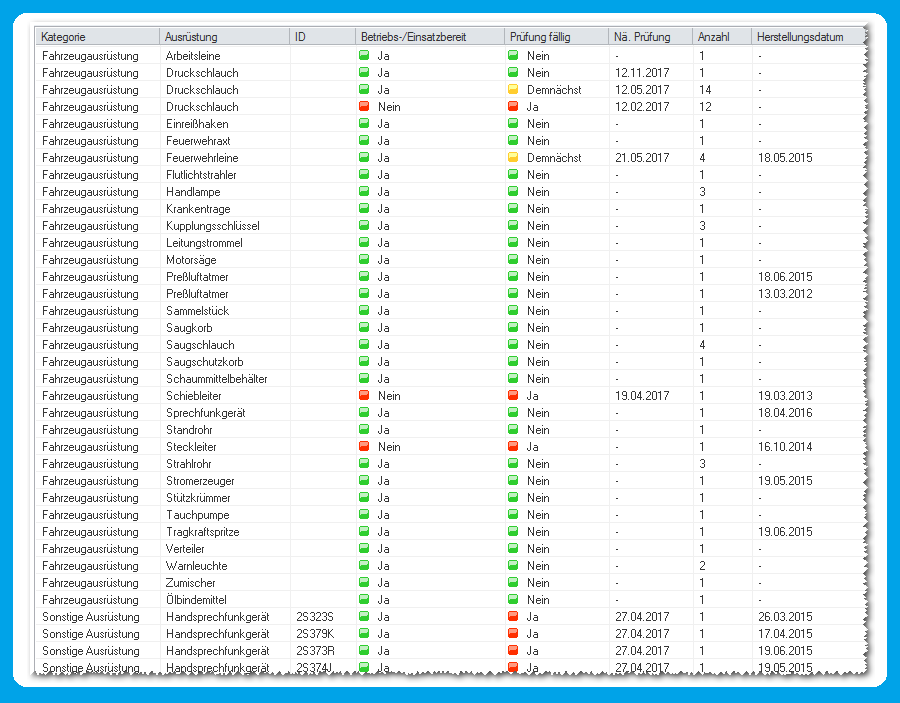Click the ID cell showing 2S379K

tap(310, 634)
